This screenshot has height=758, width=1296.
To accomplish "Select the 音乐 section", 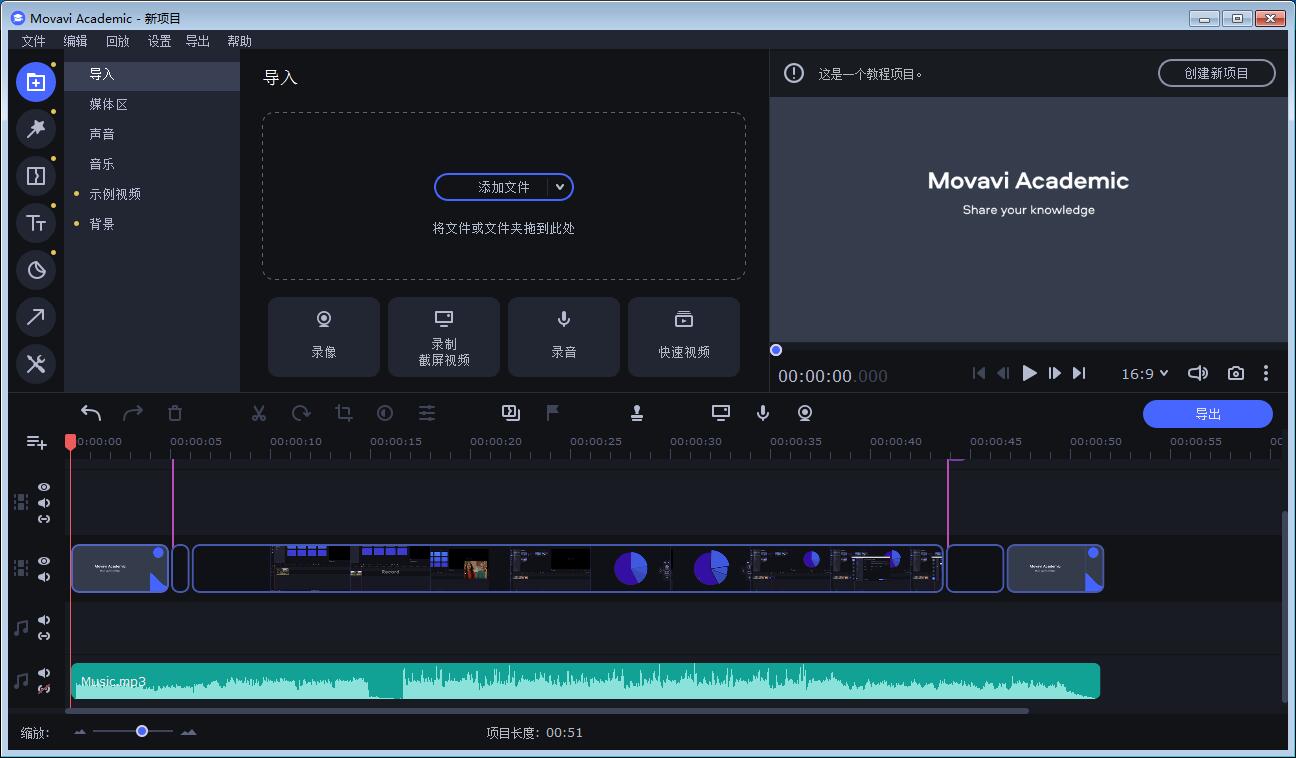I will (x=152, y=164).
